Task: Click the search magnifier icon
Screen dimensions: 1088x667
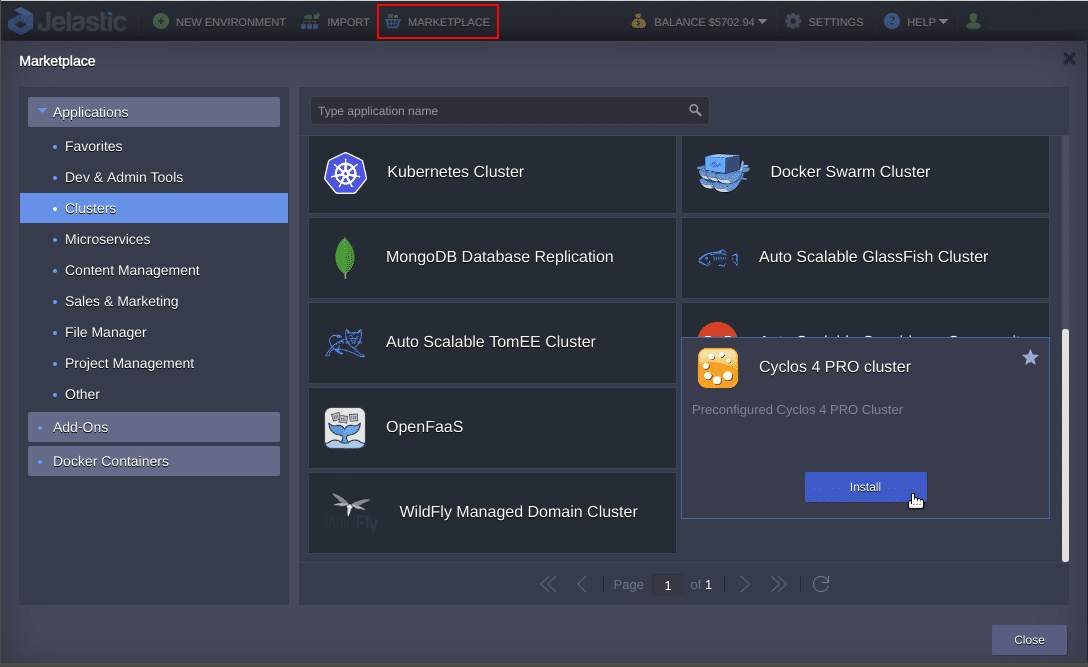Action: [x=695, y=110]
